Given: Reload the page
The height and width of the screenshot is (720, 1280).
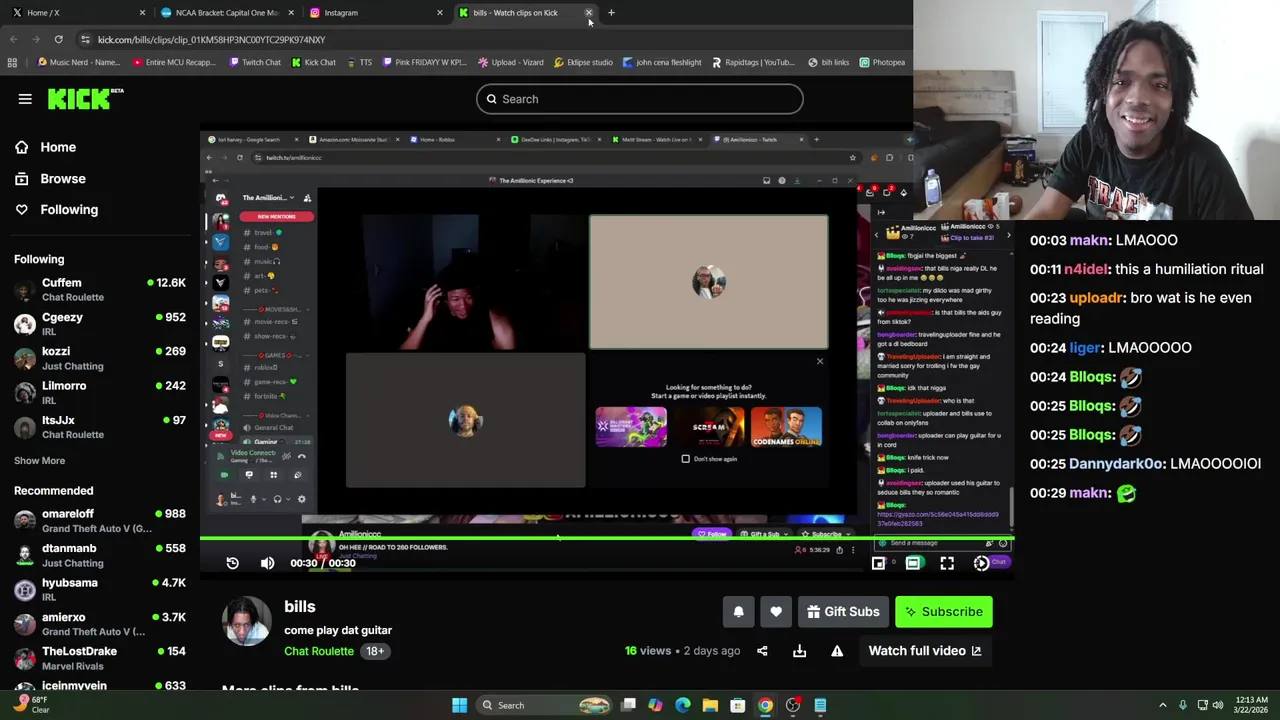Looking at the screenshot, I should 58,39.
